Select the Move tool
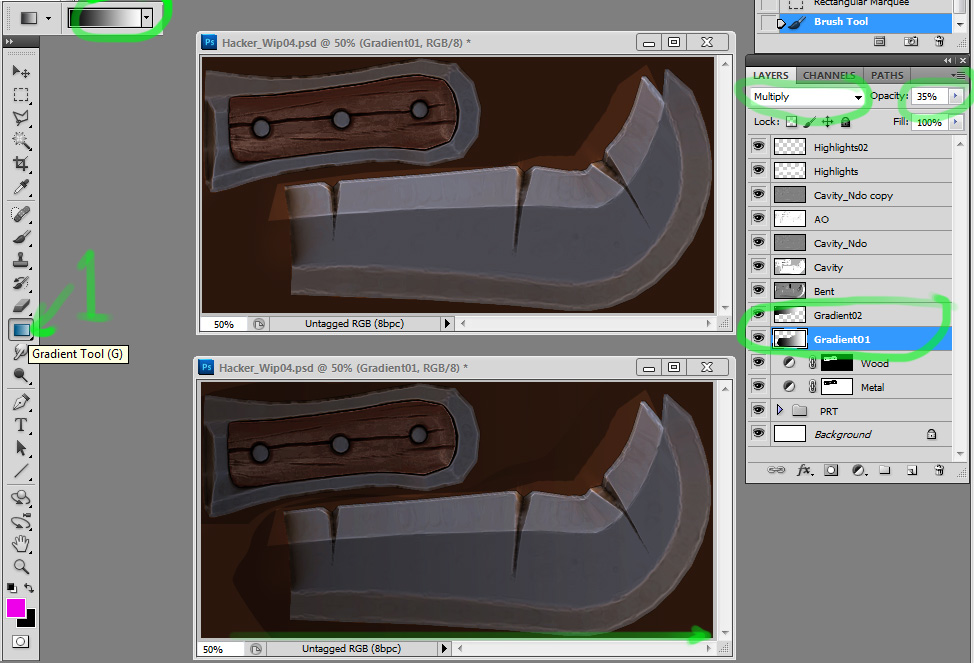 point(21,71)
